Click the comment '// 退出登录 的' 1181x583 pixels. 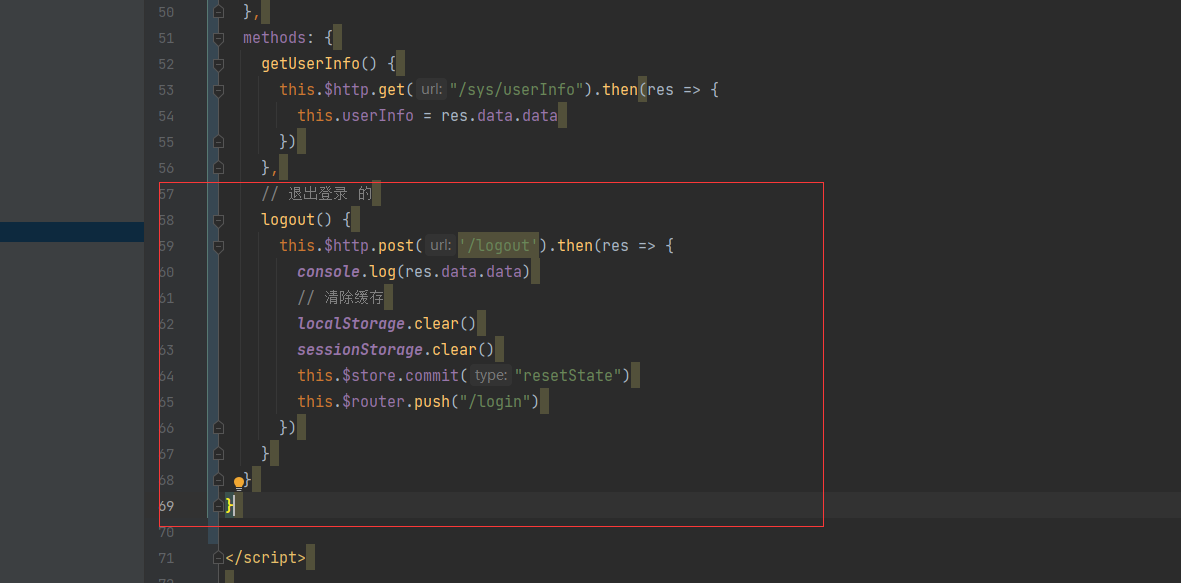point(316,194)
